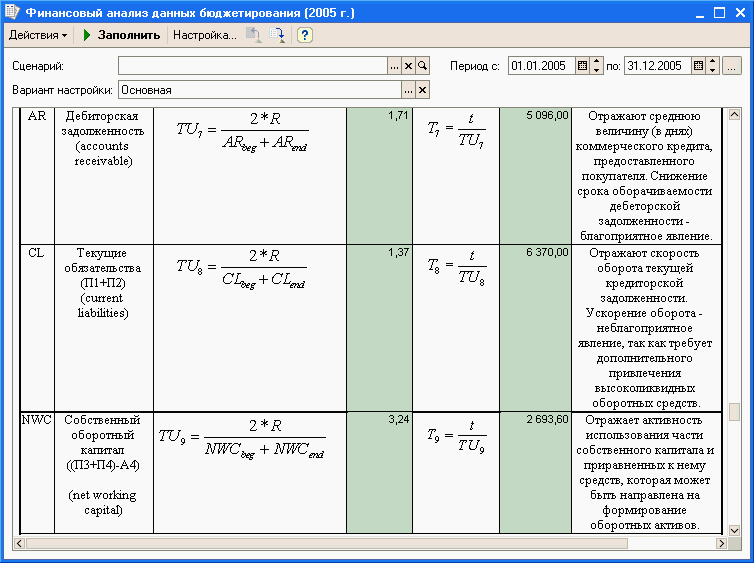Screen dimensions: 754x563
Task: Open Настройка... settings dialog
Action: click(204, 35)
